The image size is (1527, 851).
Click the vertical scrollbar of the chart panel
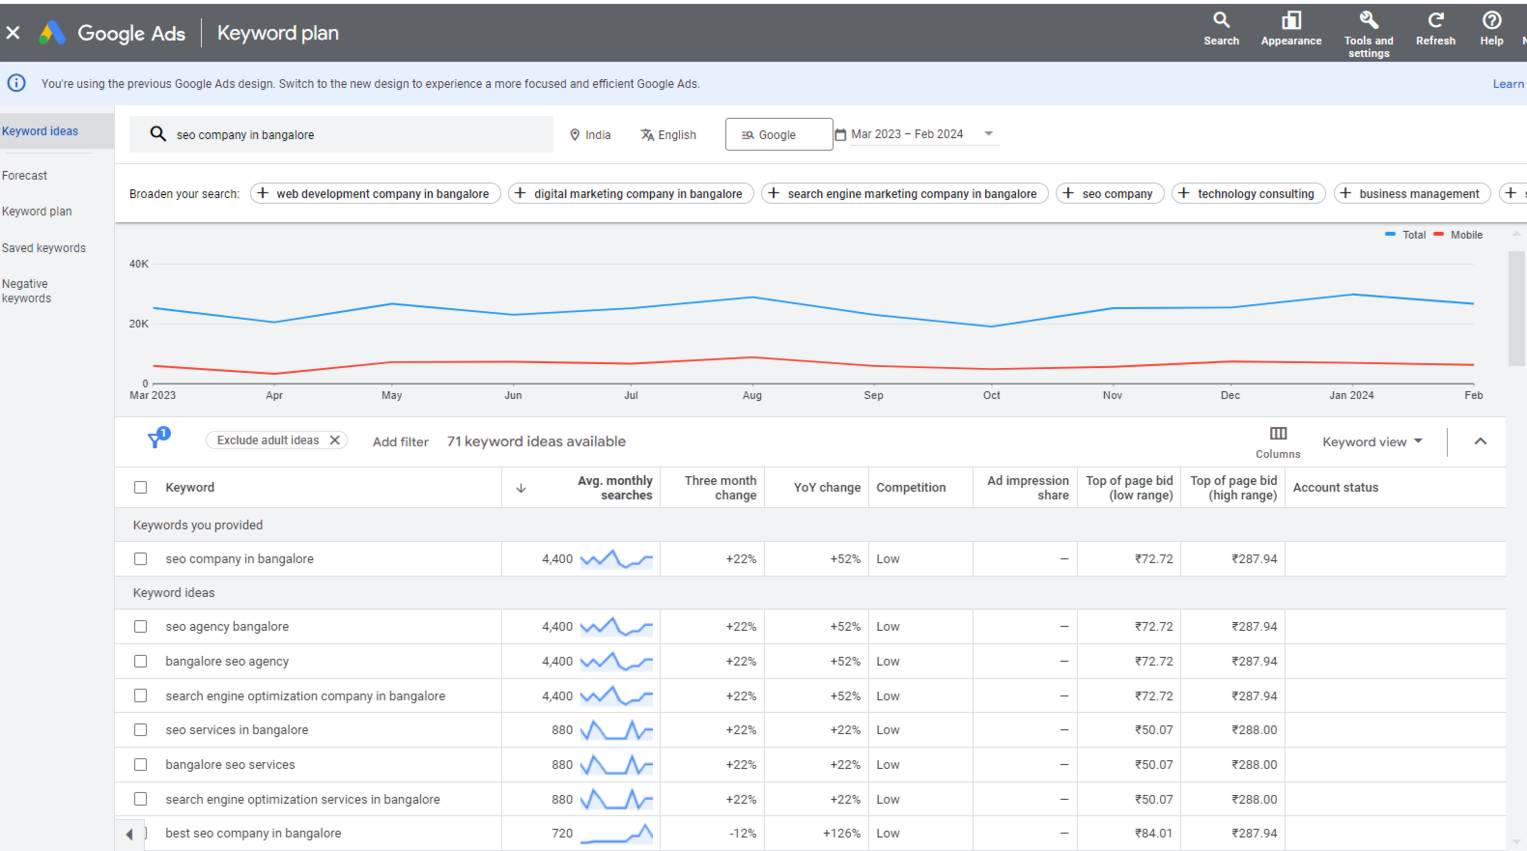click(1516, 308)
